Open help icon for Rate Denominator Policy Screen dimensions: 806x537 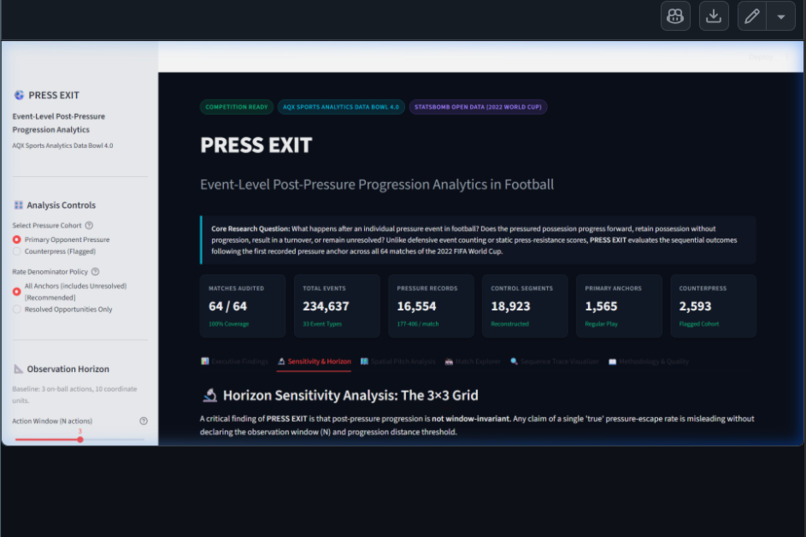(95, 271)
